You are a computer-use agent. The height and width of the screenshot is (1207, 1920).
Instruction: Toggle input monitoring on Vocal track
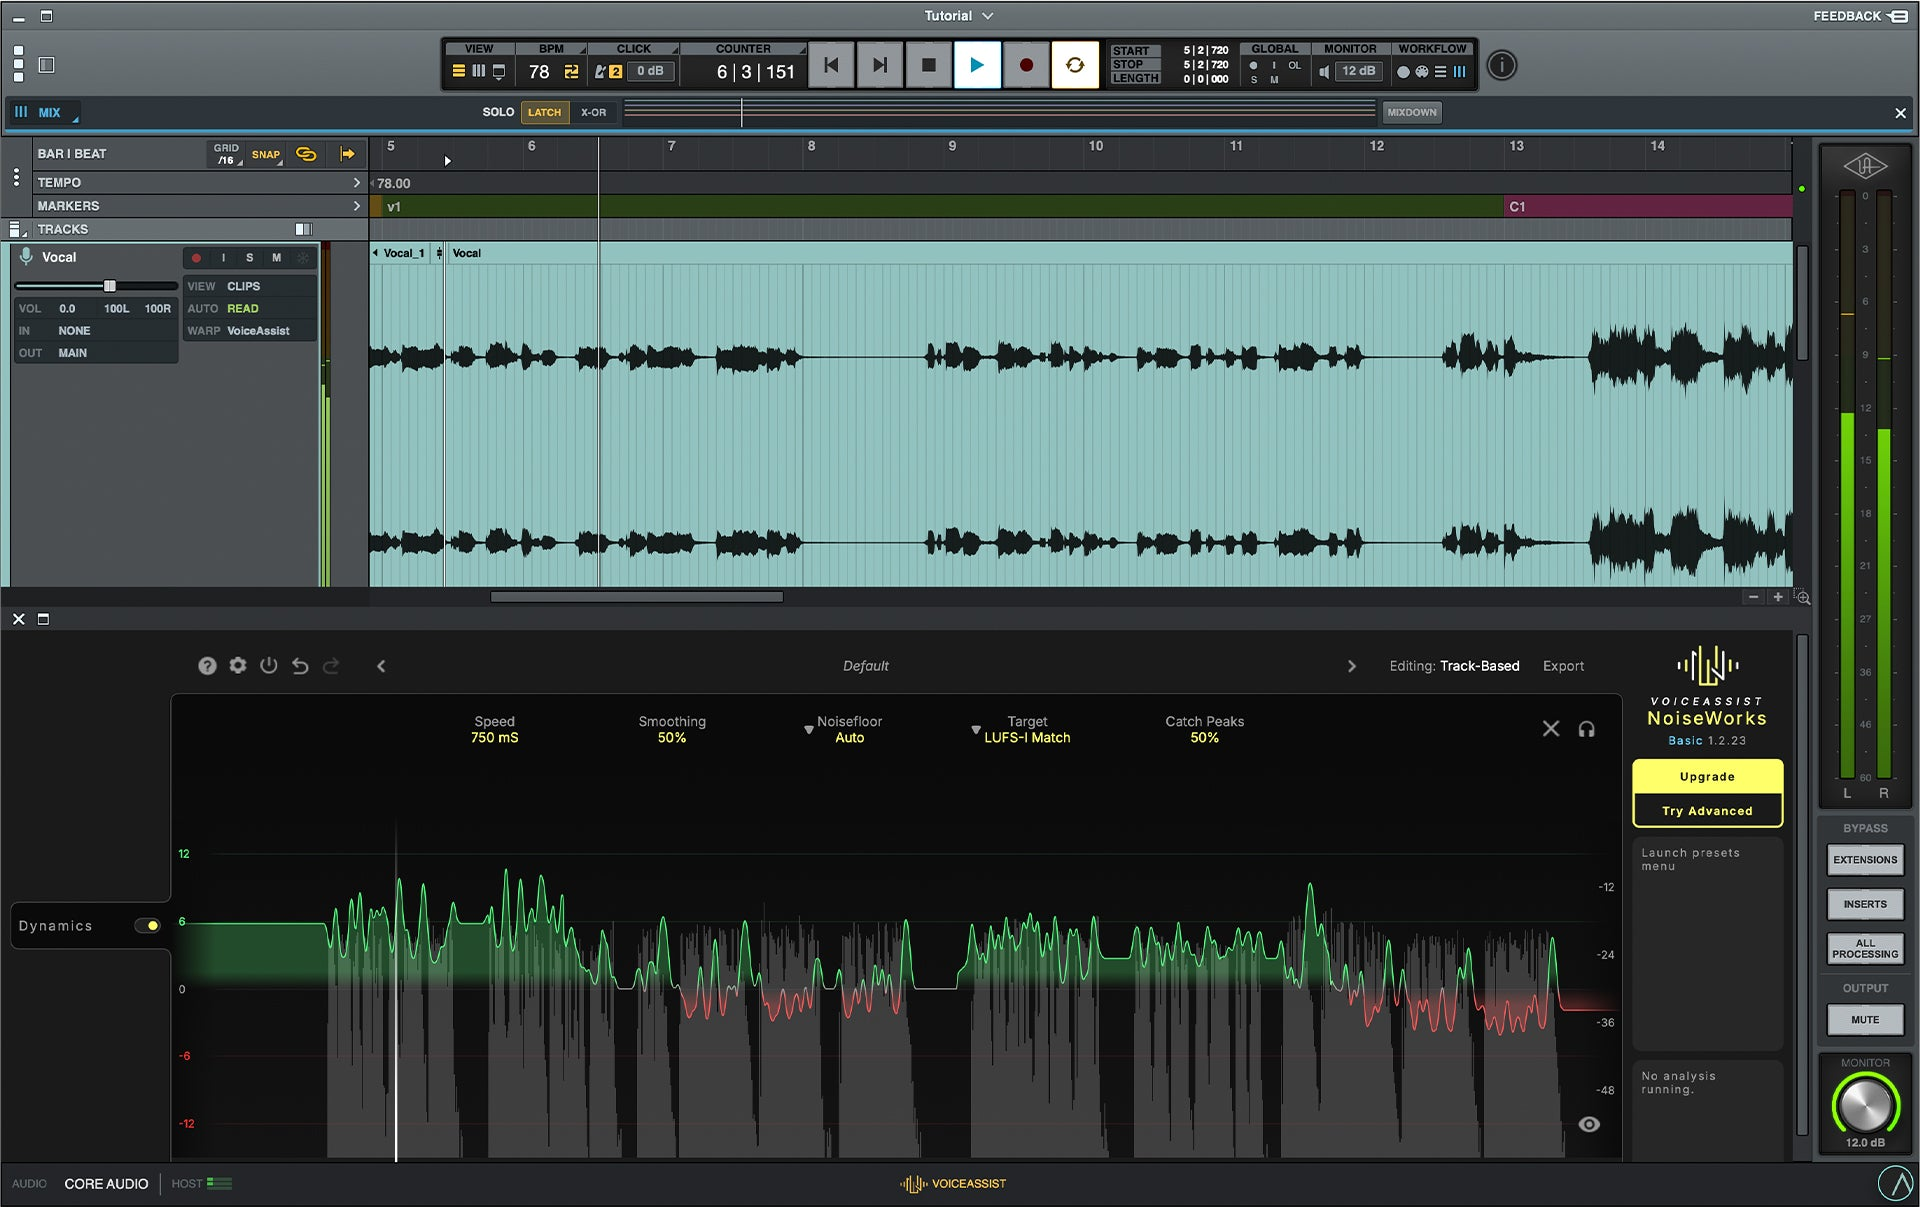point(223,258)
